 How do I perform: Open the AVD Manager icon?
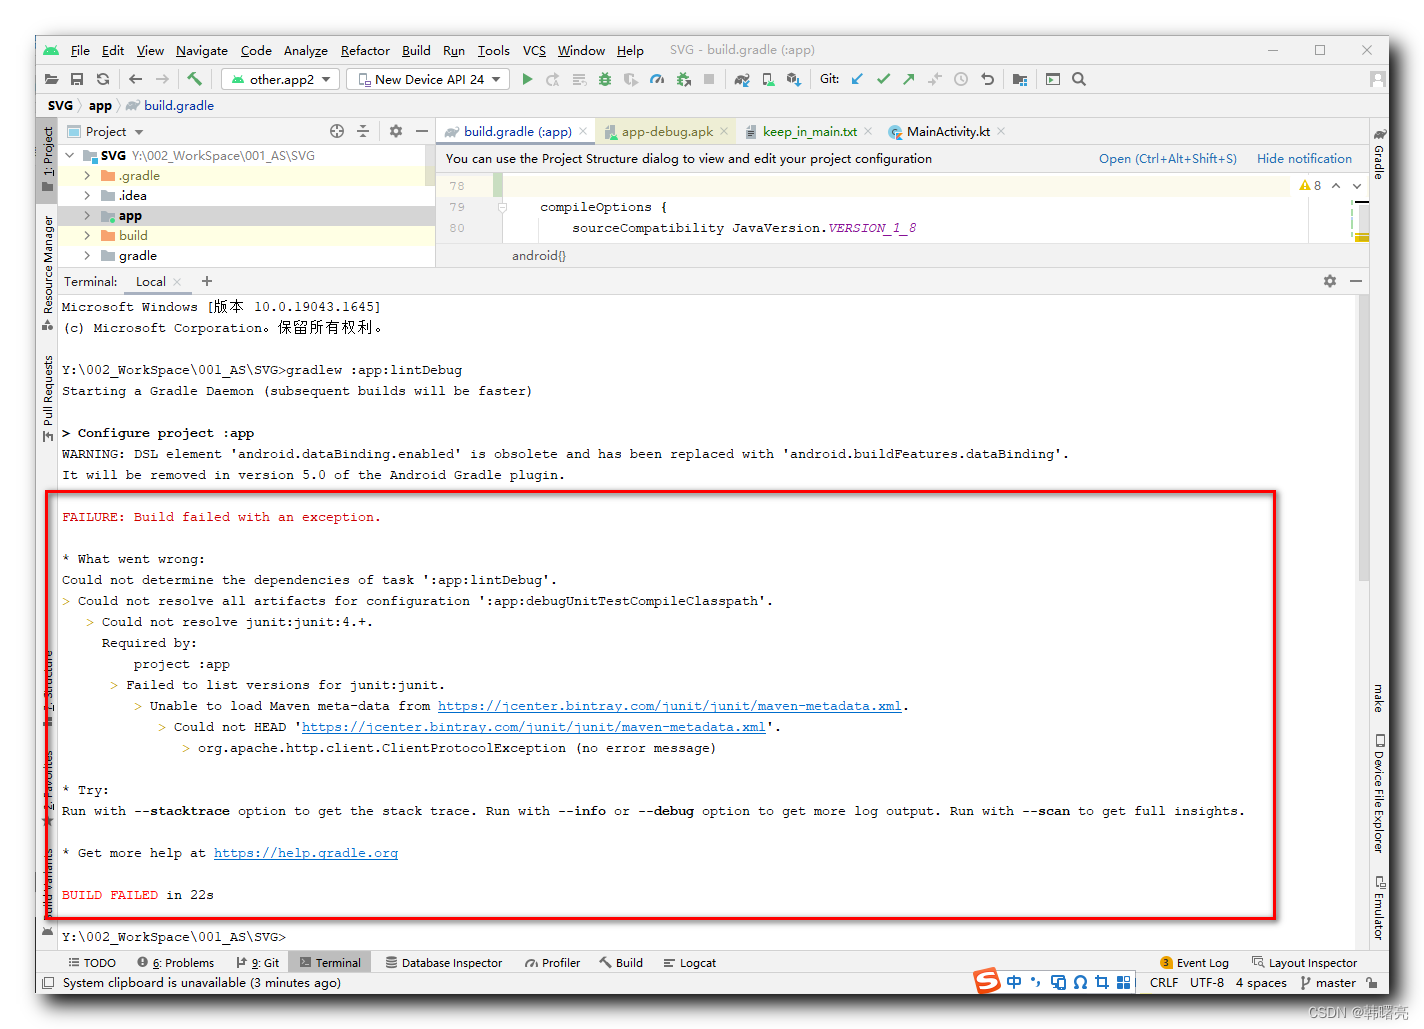click(768, 79)
